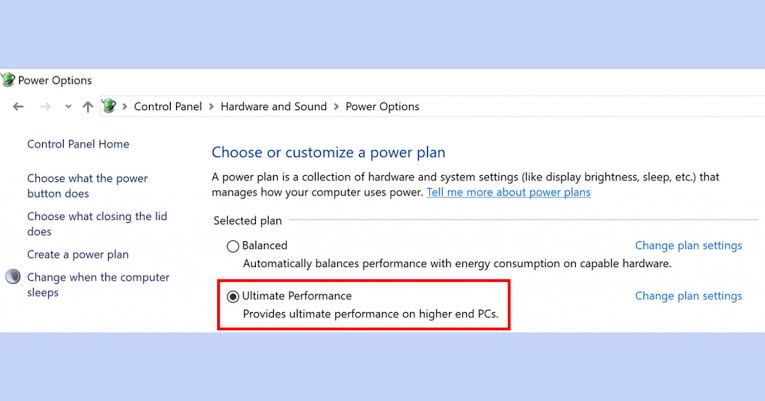The width and height of the screenshot is (765, 401).
Task: Click the power icon in the address bar
Action: tap(109, 107)
